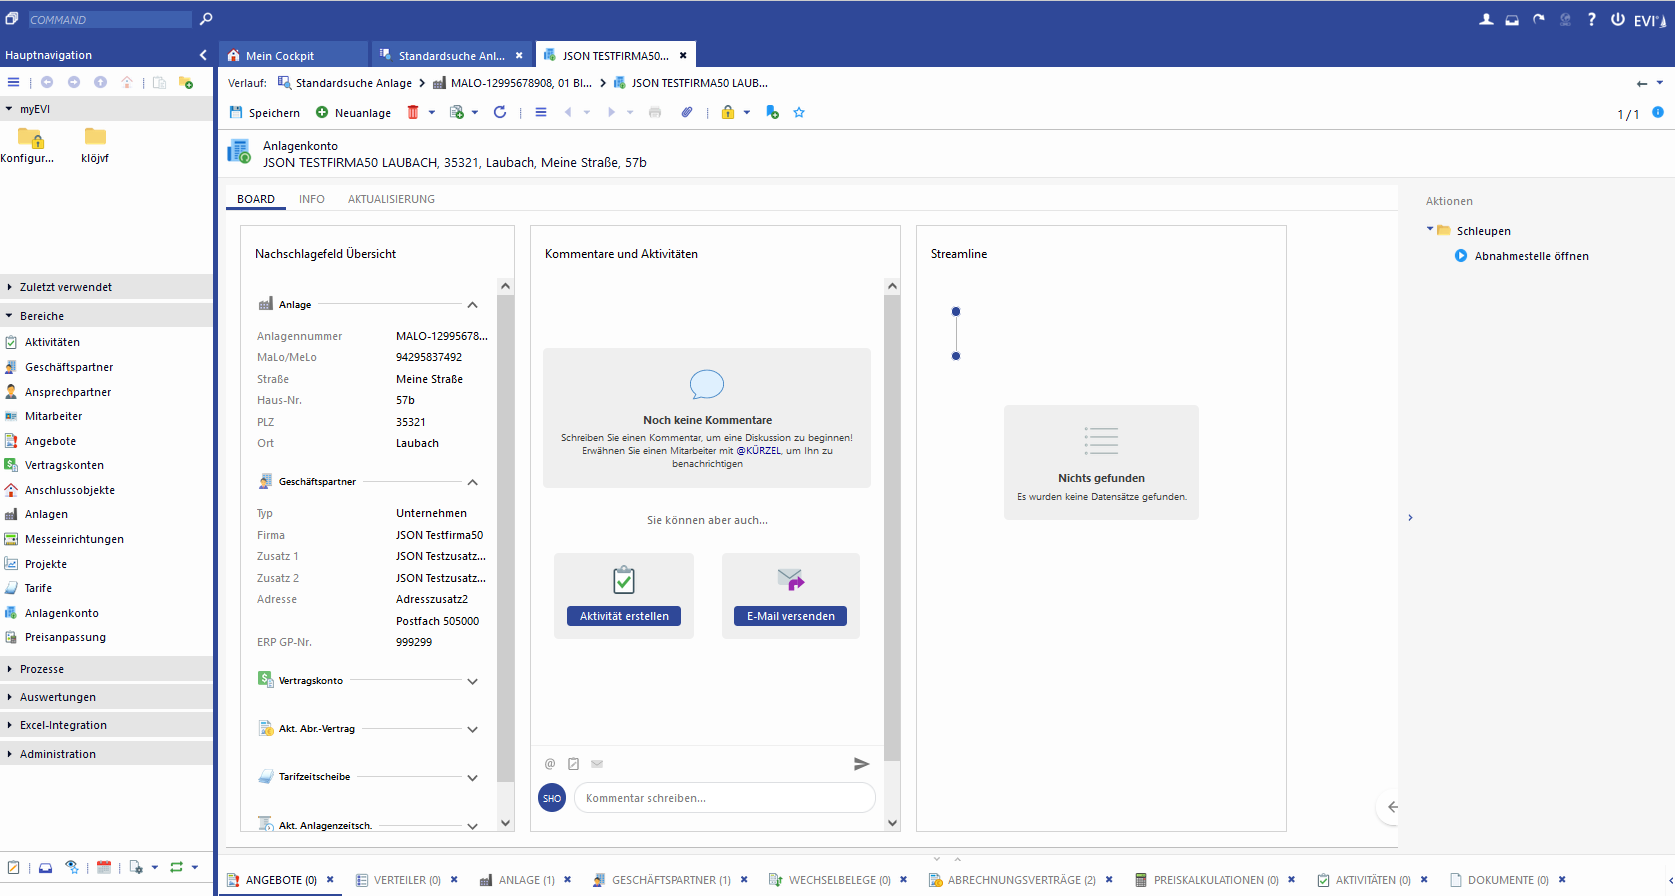
Task: Click the magnifier icon beside COMMAND field
Action: (206, 19)
